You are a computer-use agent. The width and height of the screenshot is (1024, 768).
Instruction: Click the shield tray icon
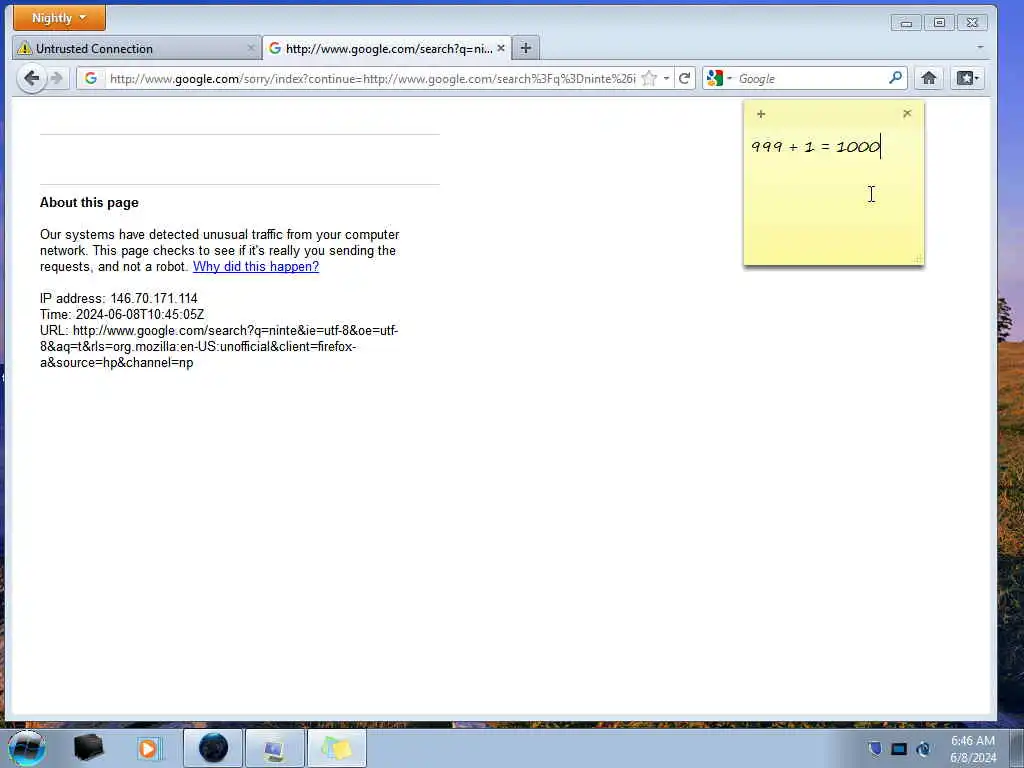point(875,748)
